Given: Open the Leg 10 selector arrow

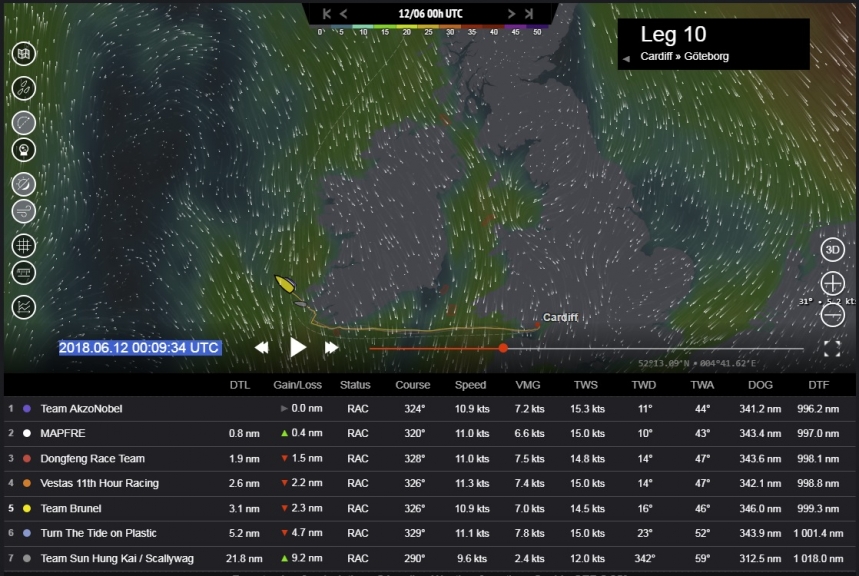Looking at the screenshot, I should click(x=626, y=58).
